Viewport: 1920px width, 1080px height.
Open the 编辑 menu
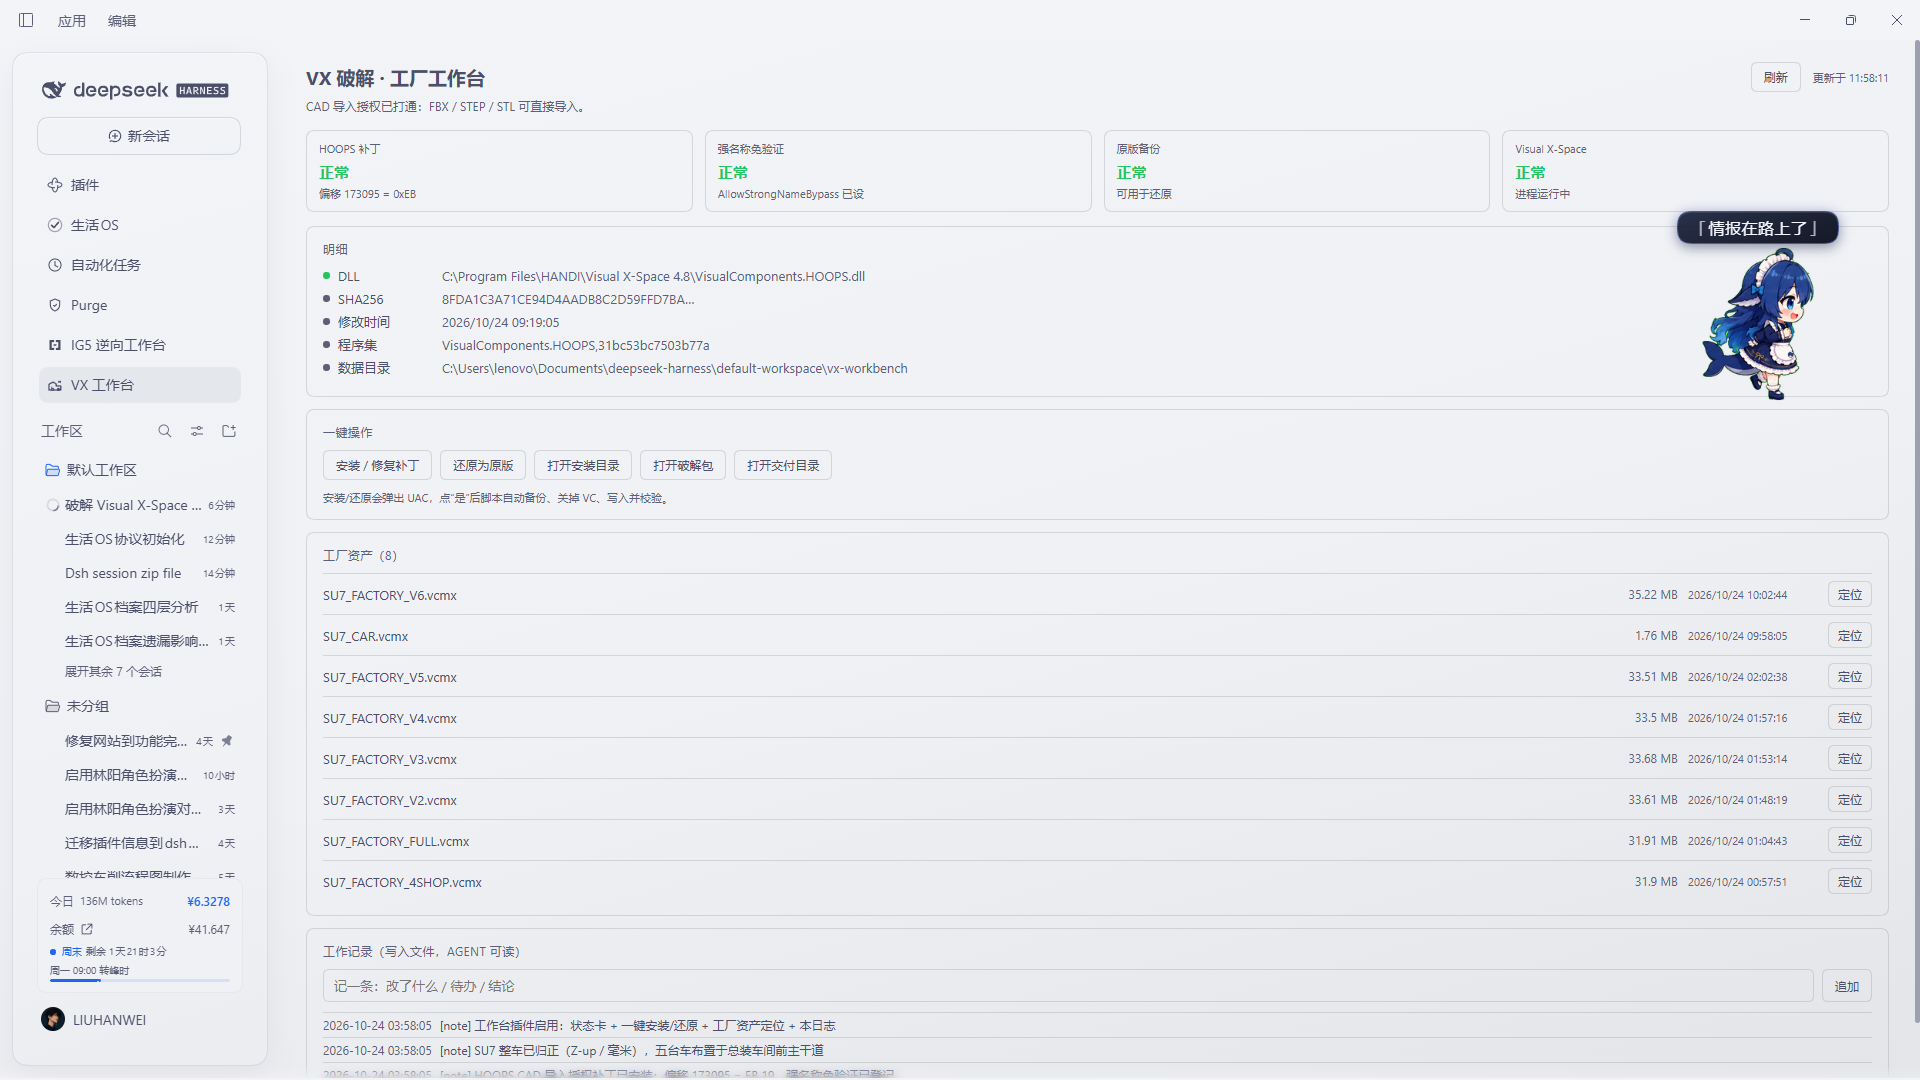click(122, 21)
